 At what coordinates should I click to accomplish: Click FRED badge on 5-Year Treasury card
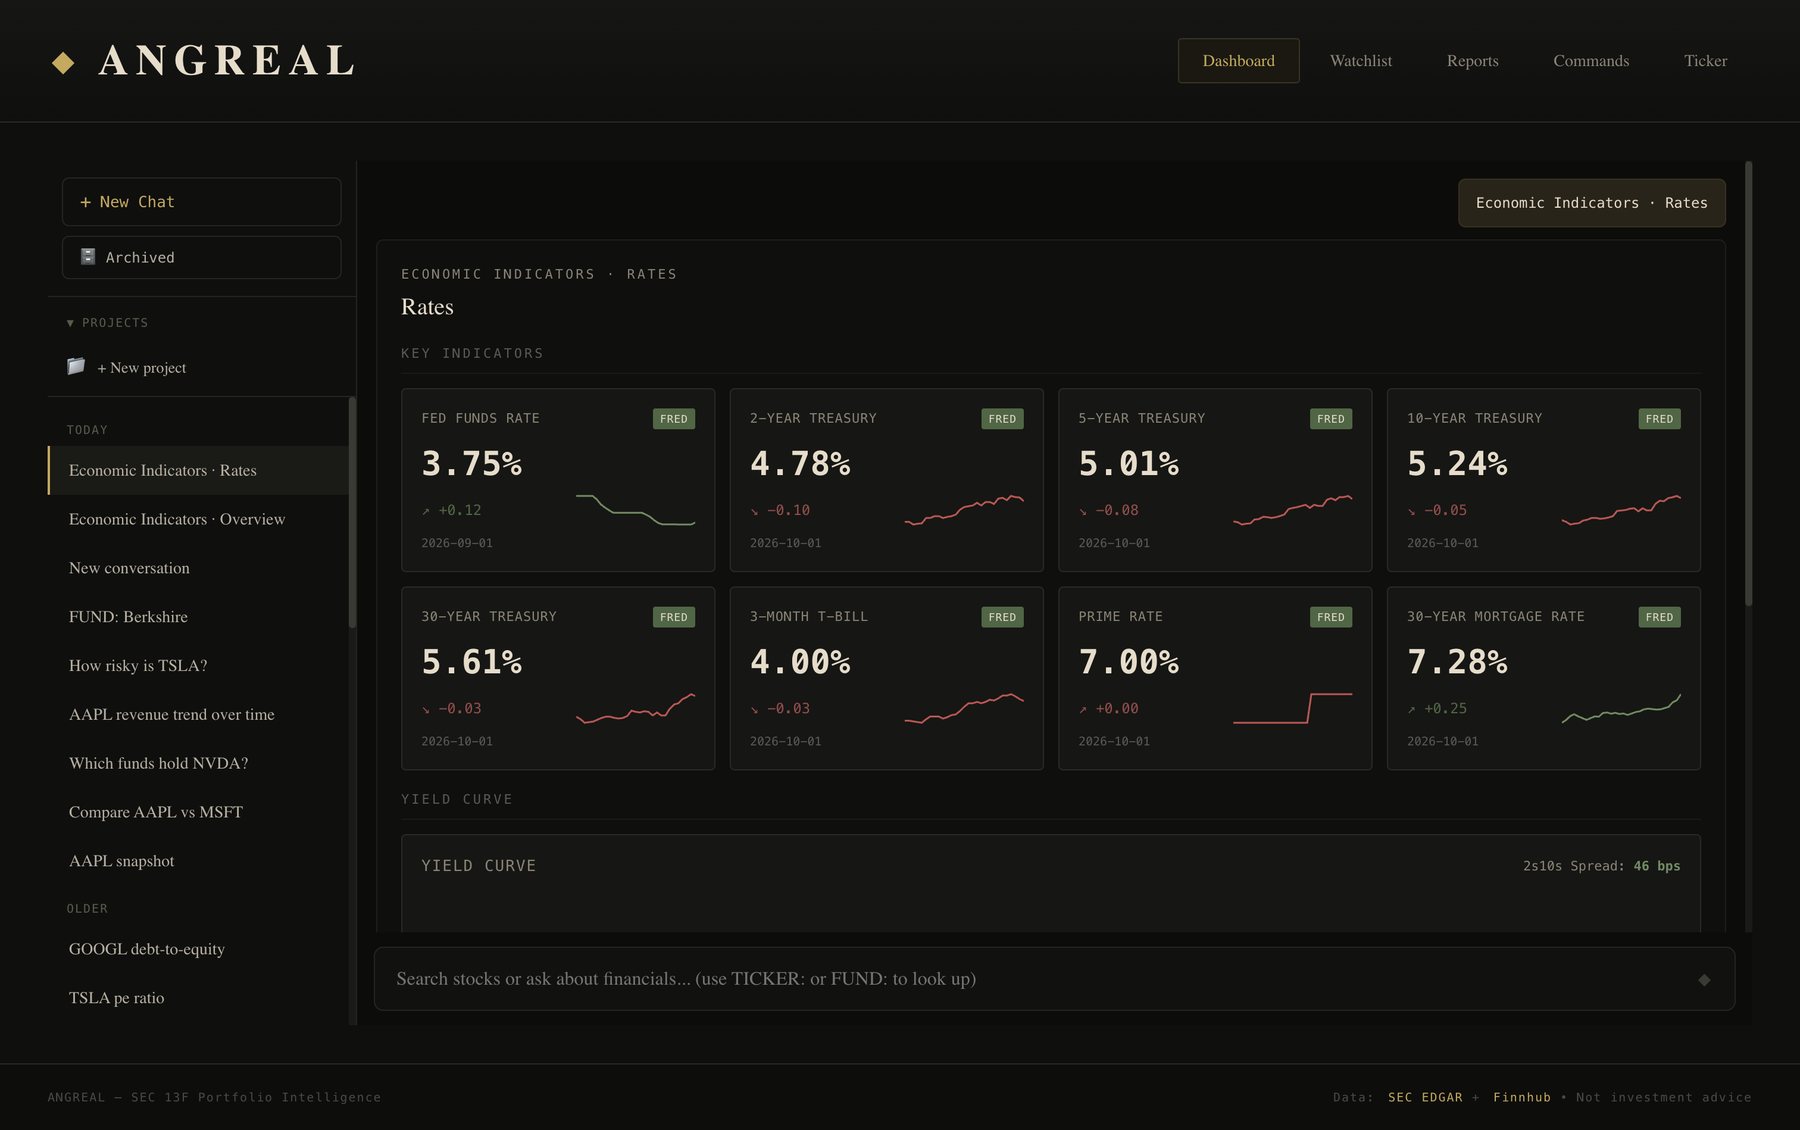click(x=1331, y=419)
